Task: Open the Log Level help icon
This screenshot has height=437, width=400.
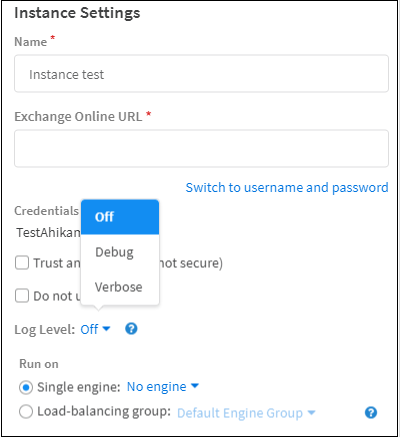Action: point(131,329)
